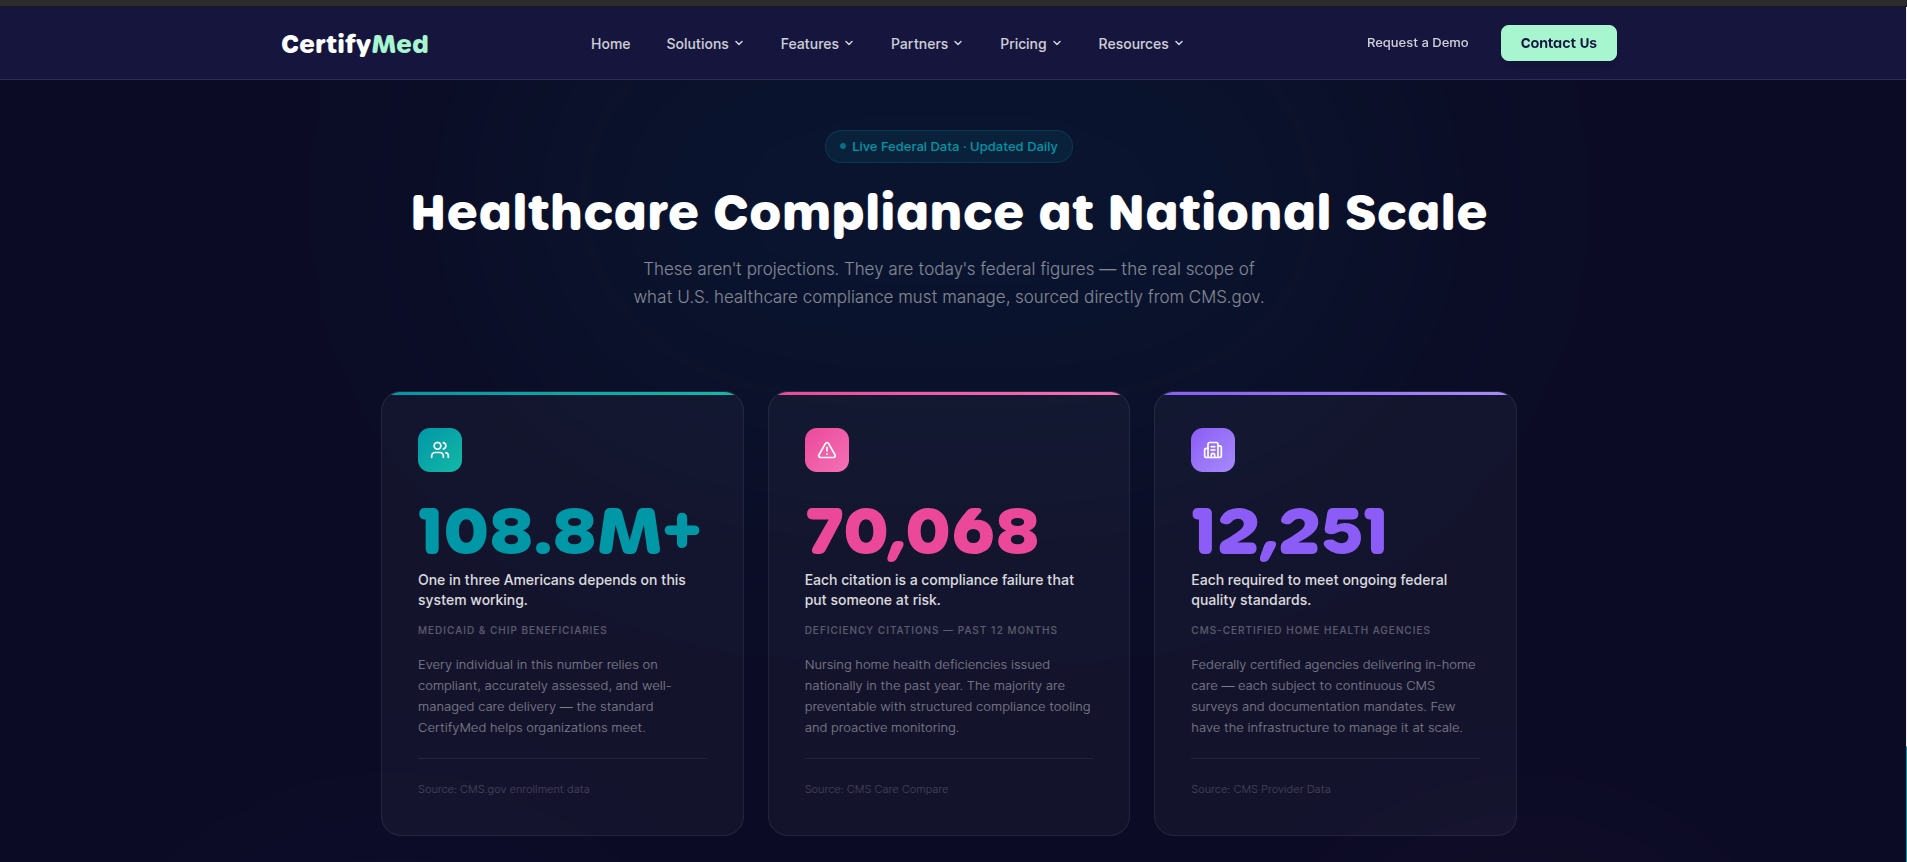Click the pink warning triangle icon

point(827,450)
